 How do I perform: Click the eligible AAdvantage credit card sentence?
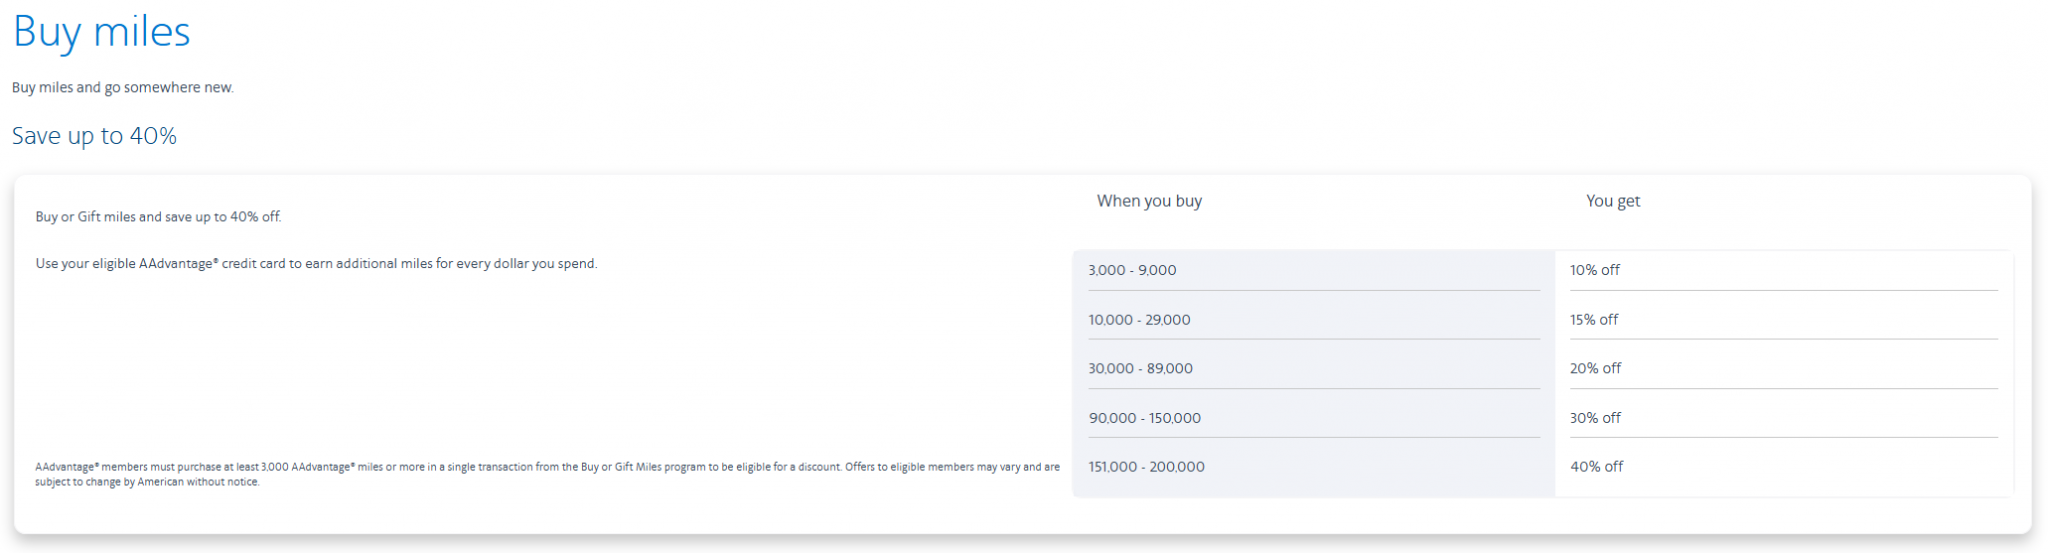click(316, 264)
